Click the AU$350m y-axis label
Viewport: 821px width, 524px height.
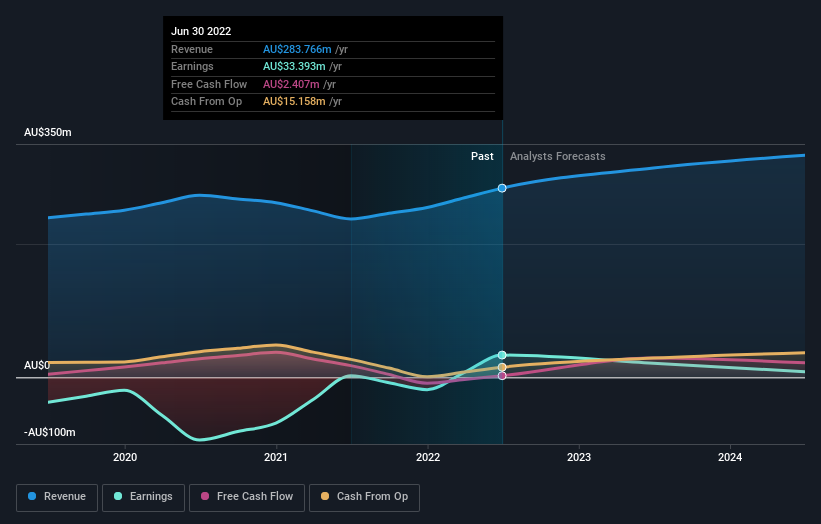click(48, 132)
